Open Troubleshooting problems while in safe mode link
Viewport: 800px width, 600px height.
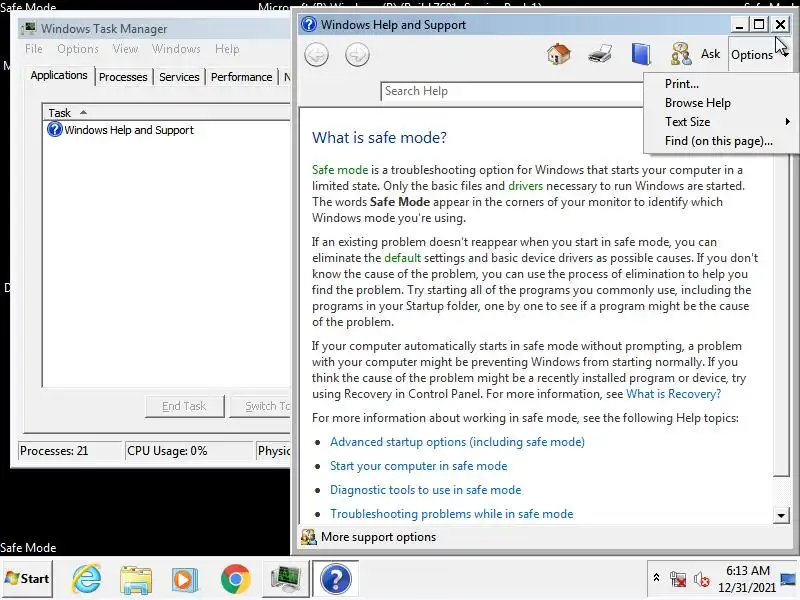452,514
